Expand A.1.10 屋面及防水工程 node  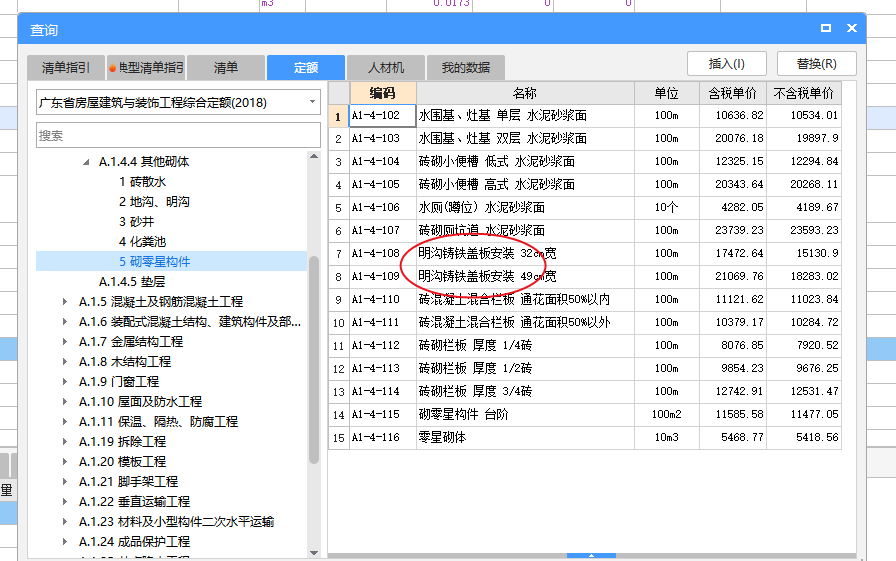65,402
